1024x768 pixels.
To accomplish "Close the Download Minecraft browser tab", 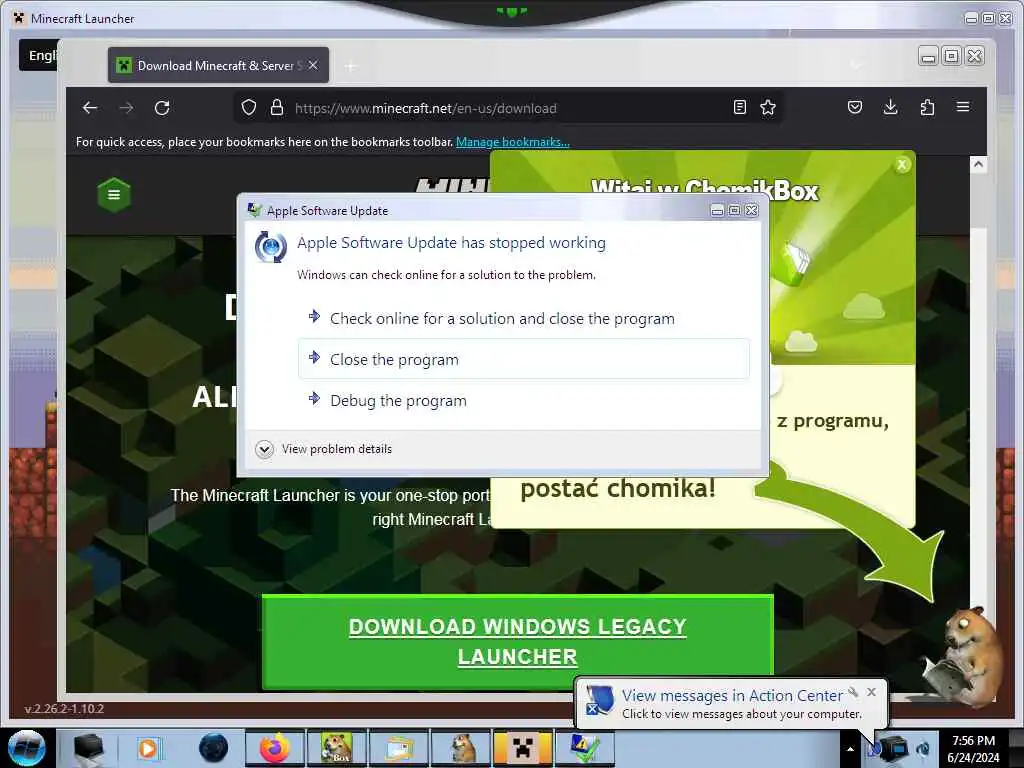I will pyautogui.click(x=313, y=65).
